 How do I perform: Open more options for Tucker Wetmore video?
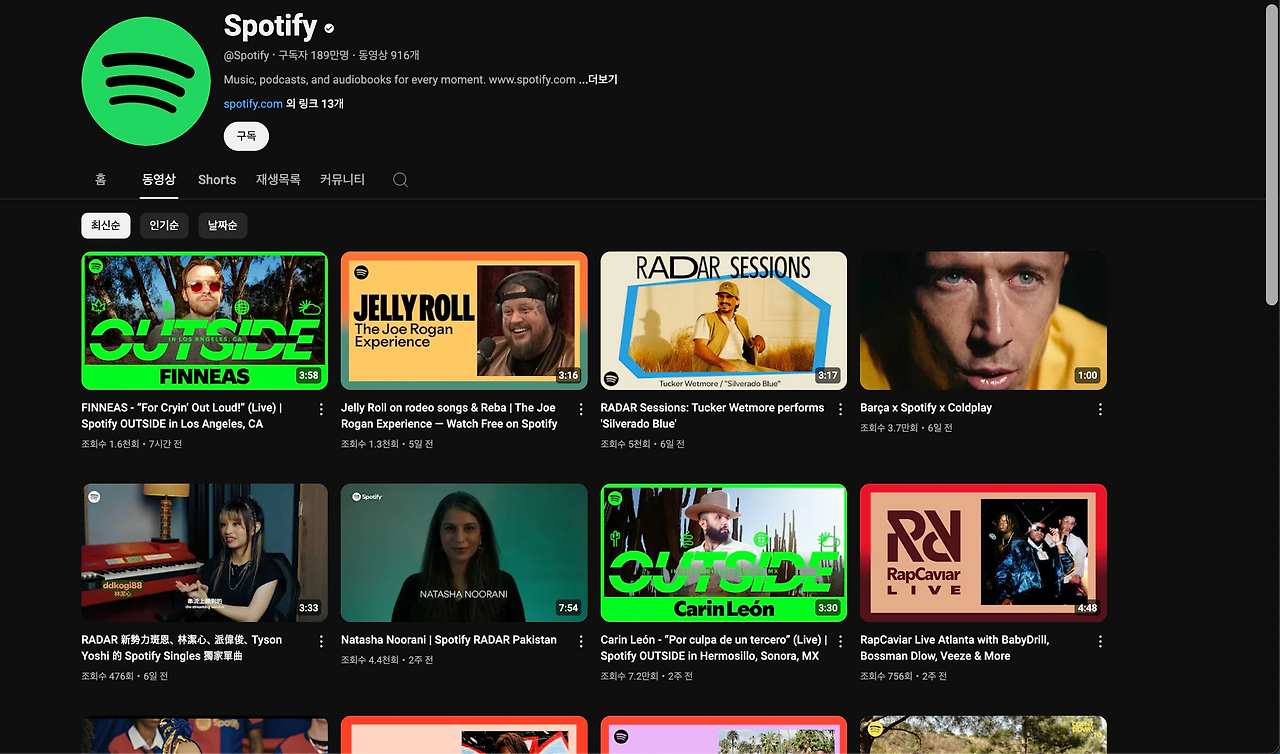(840, 409)
